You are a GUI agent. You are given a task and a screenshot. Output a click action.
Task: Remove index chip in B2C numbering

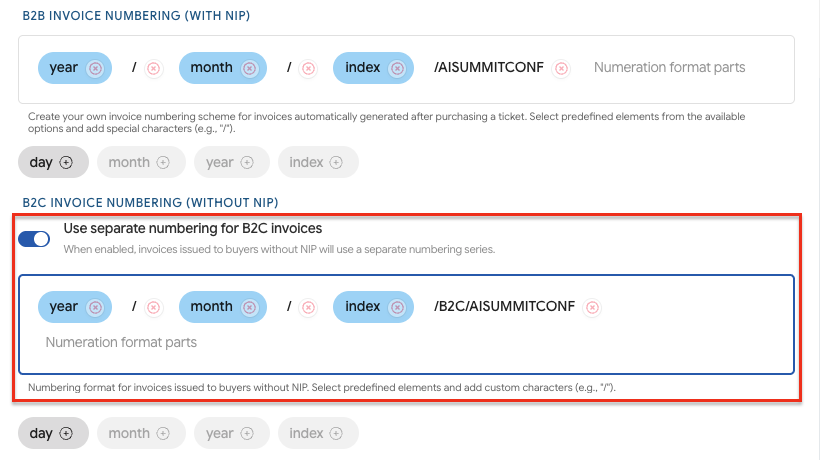(397, 307)
